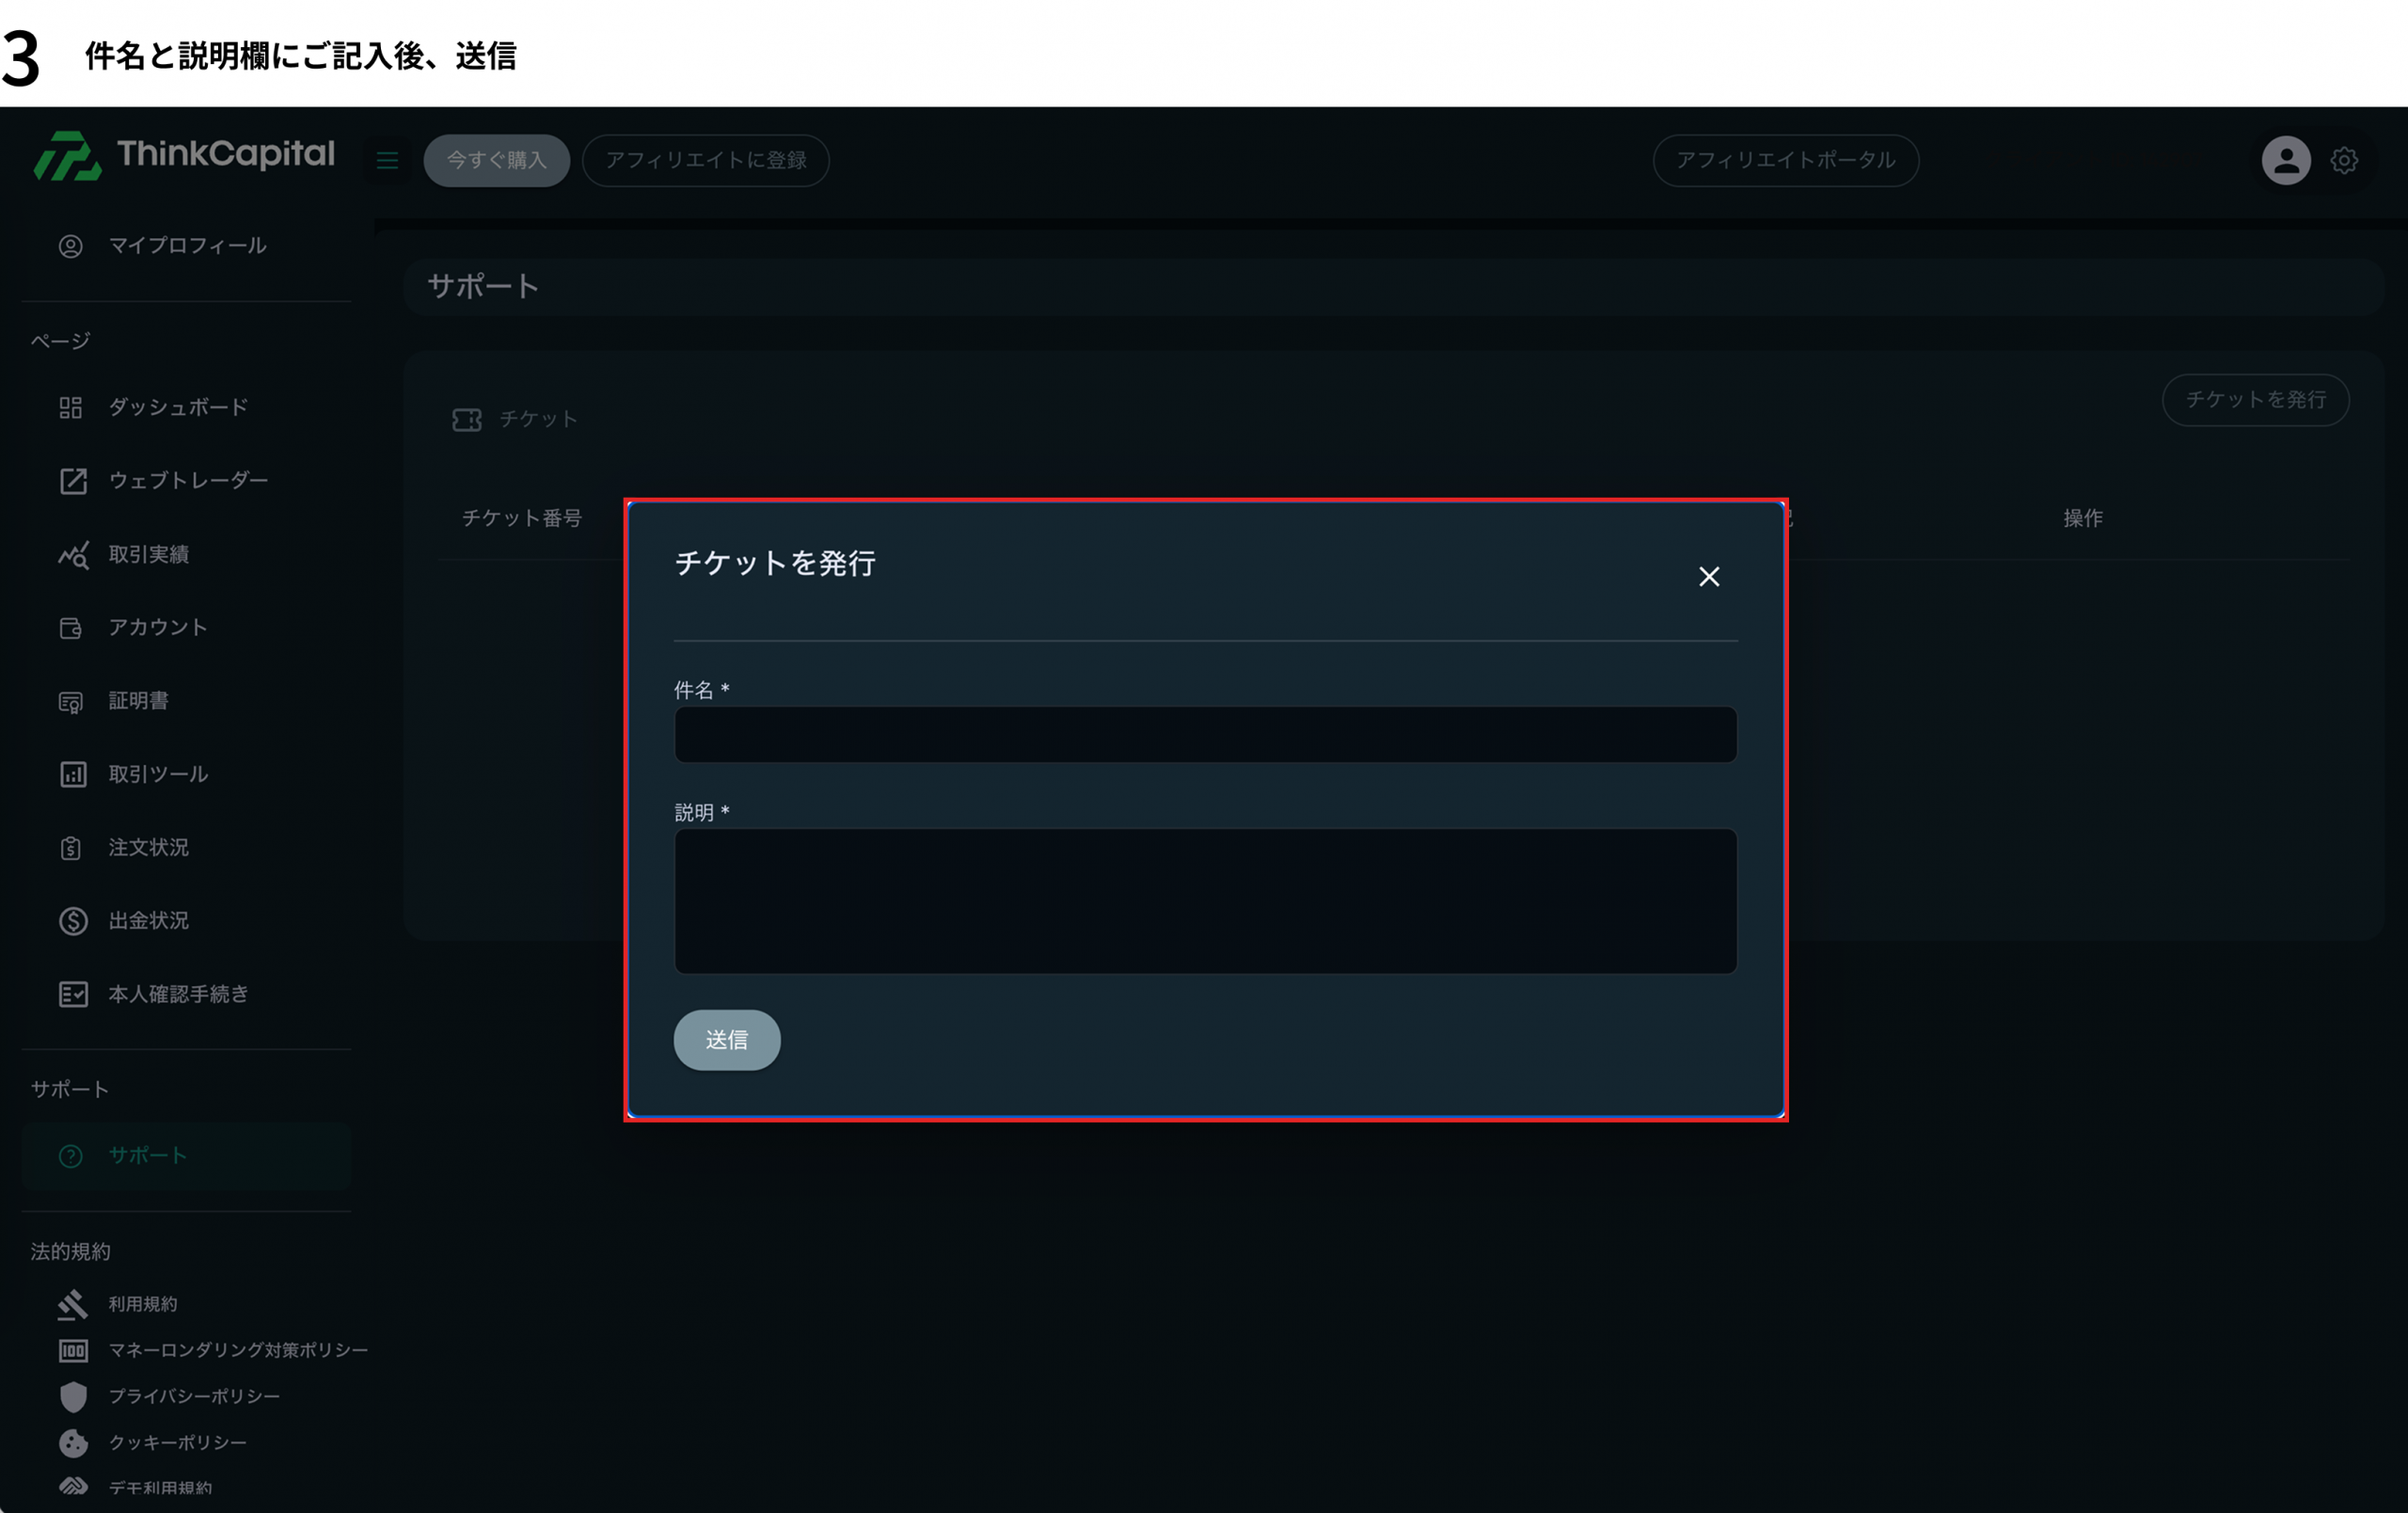Click the 出金状況 dollar icon
Image resolution: width=2408 pixels, height=1513 pixels.
[x=73, y=921]
